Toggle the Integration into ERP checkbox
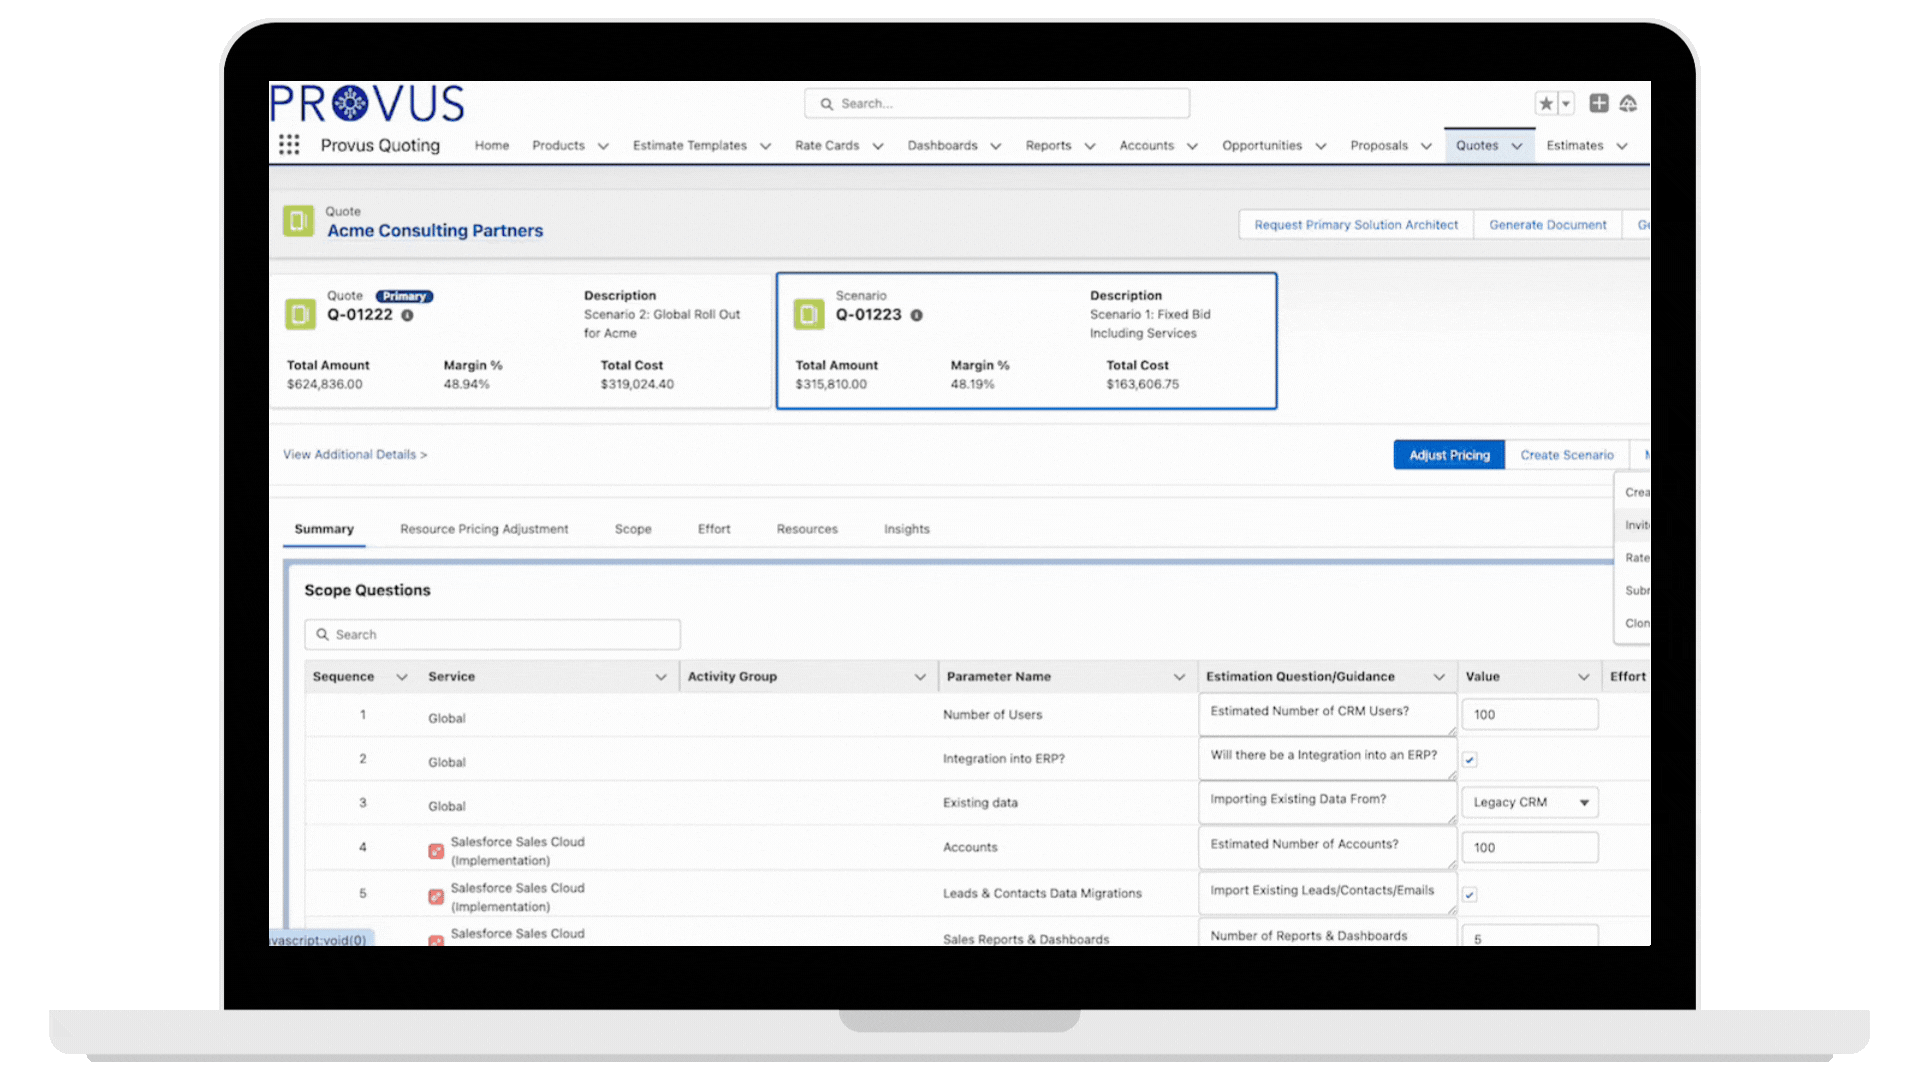The image size is (1920, 1080). pos(1470,760)
